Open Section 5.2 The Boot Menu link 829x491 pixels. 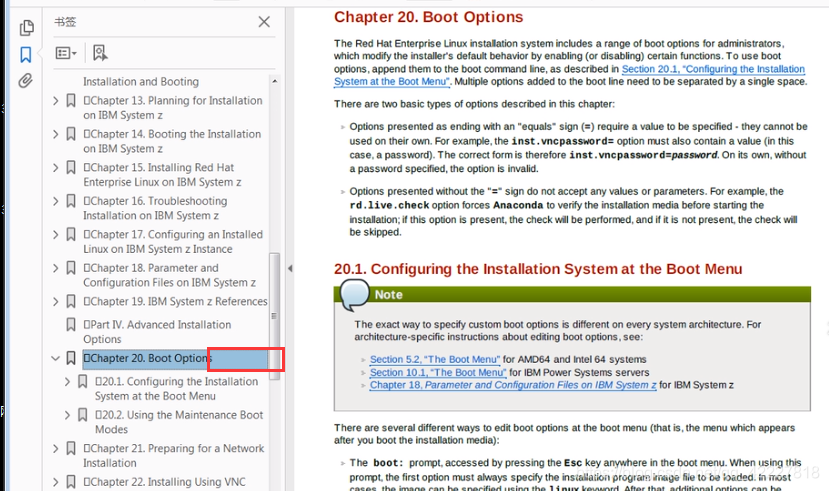tap(435, 359)
